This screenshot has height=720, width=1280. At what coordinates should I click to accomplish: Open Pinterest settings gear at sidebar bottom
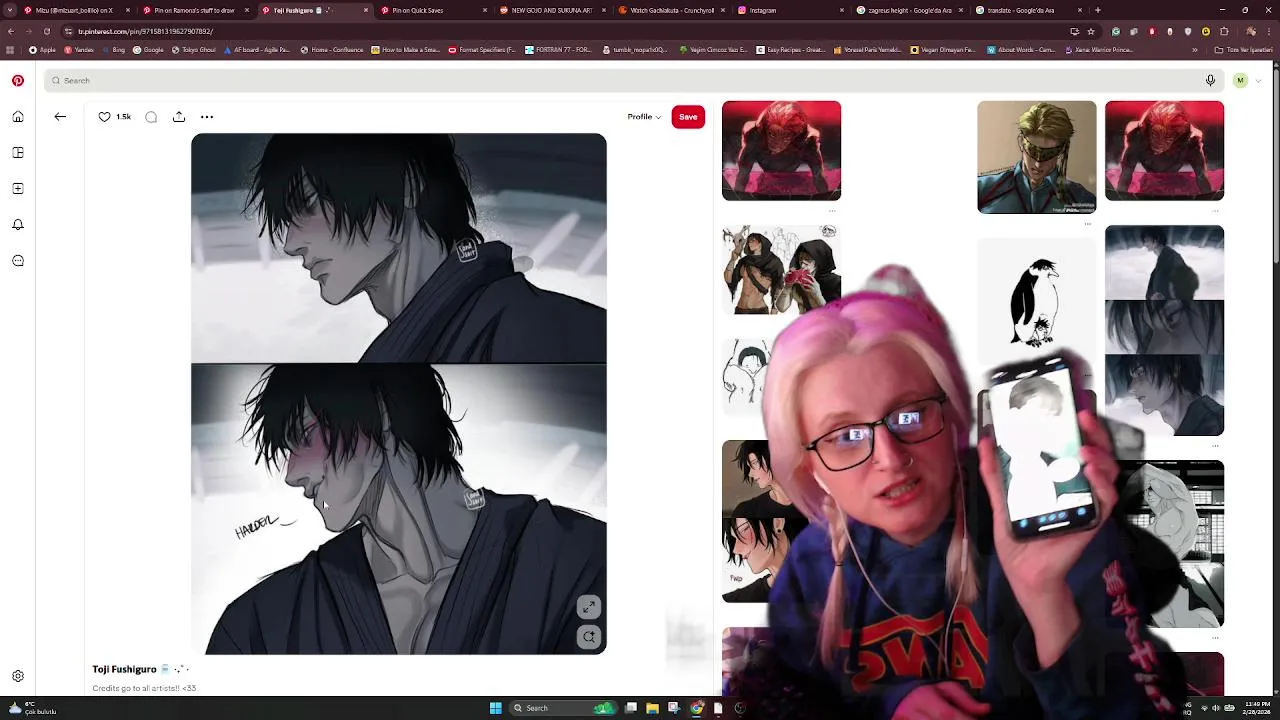(18, 676)
